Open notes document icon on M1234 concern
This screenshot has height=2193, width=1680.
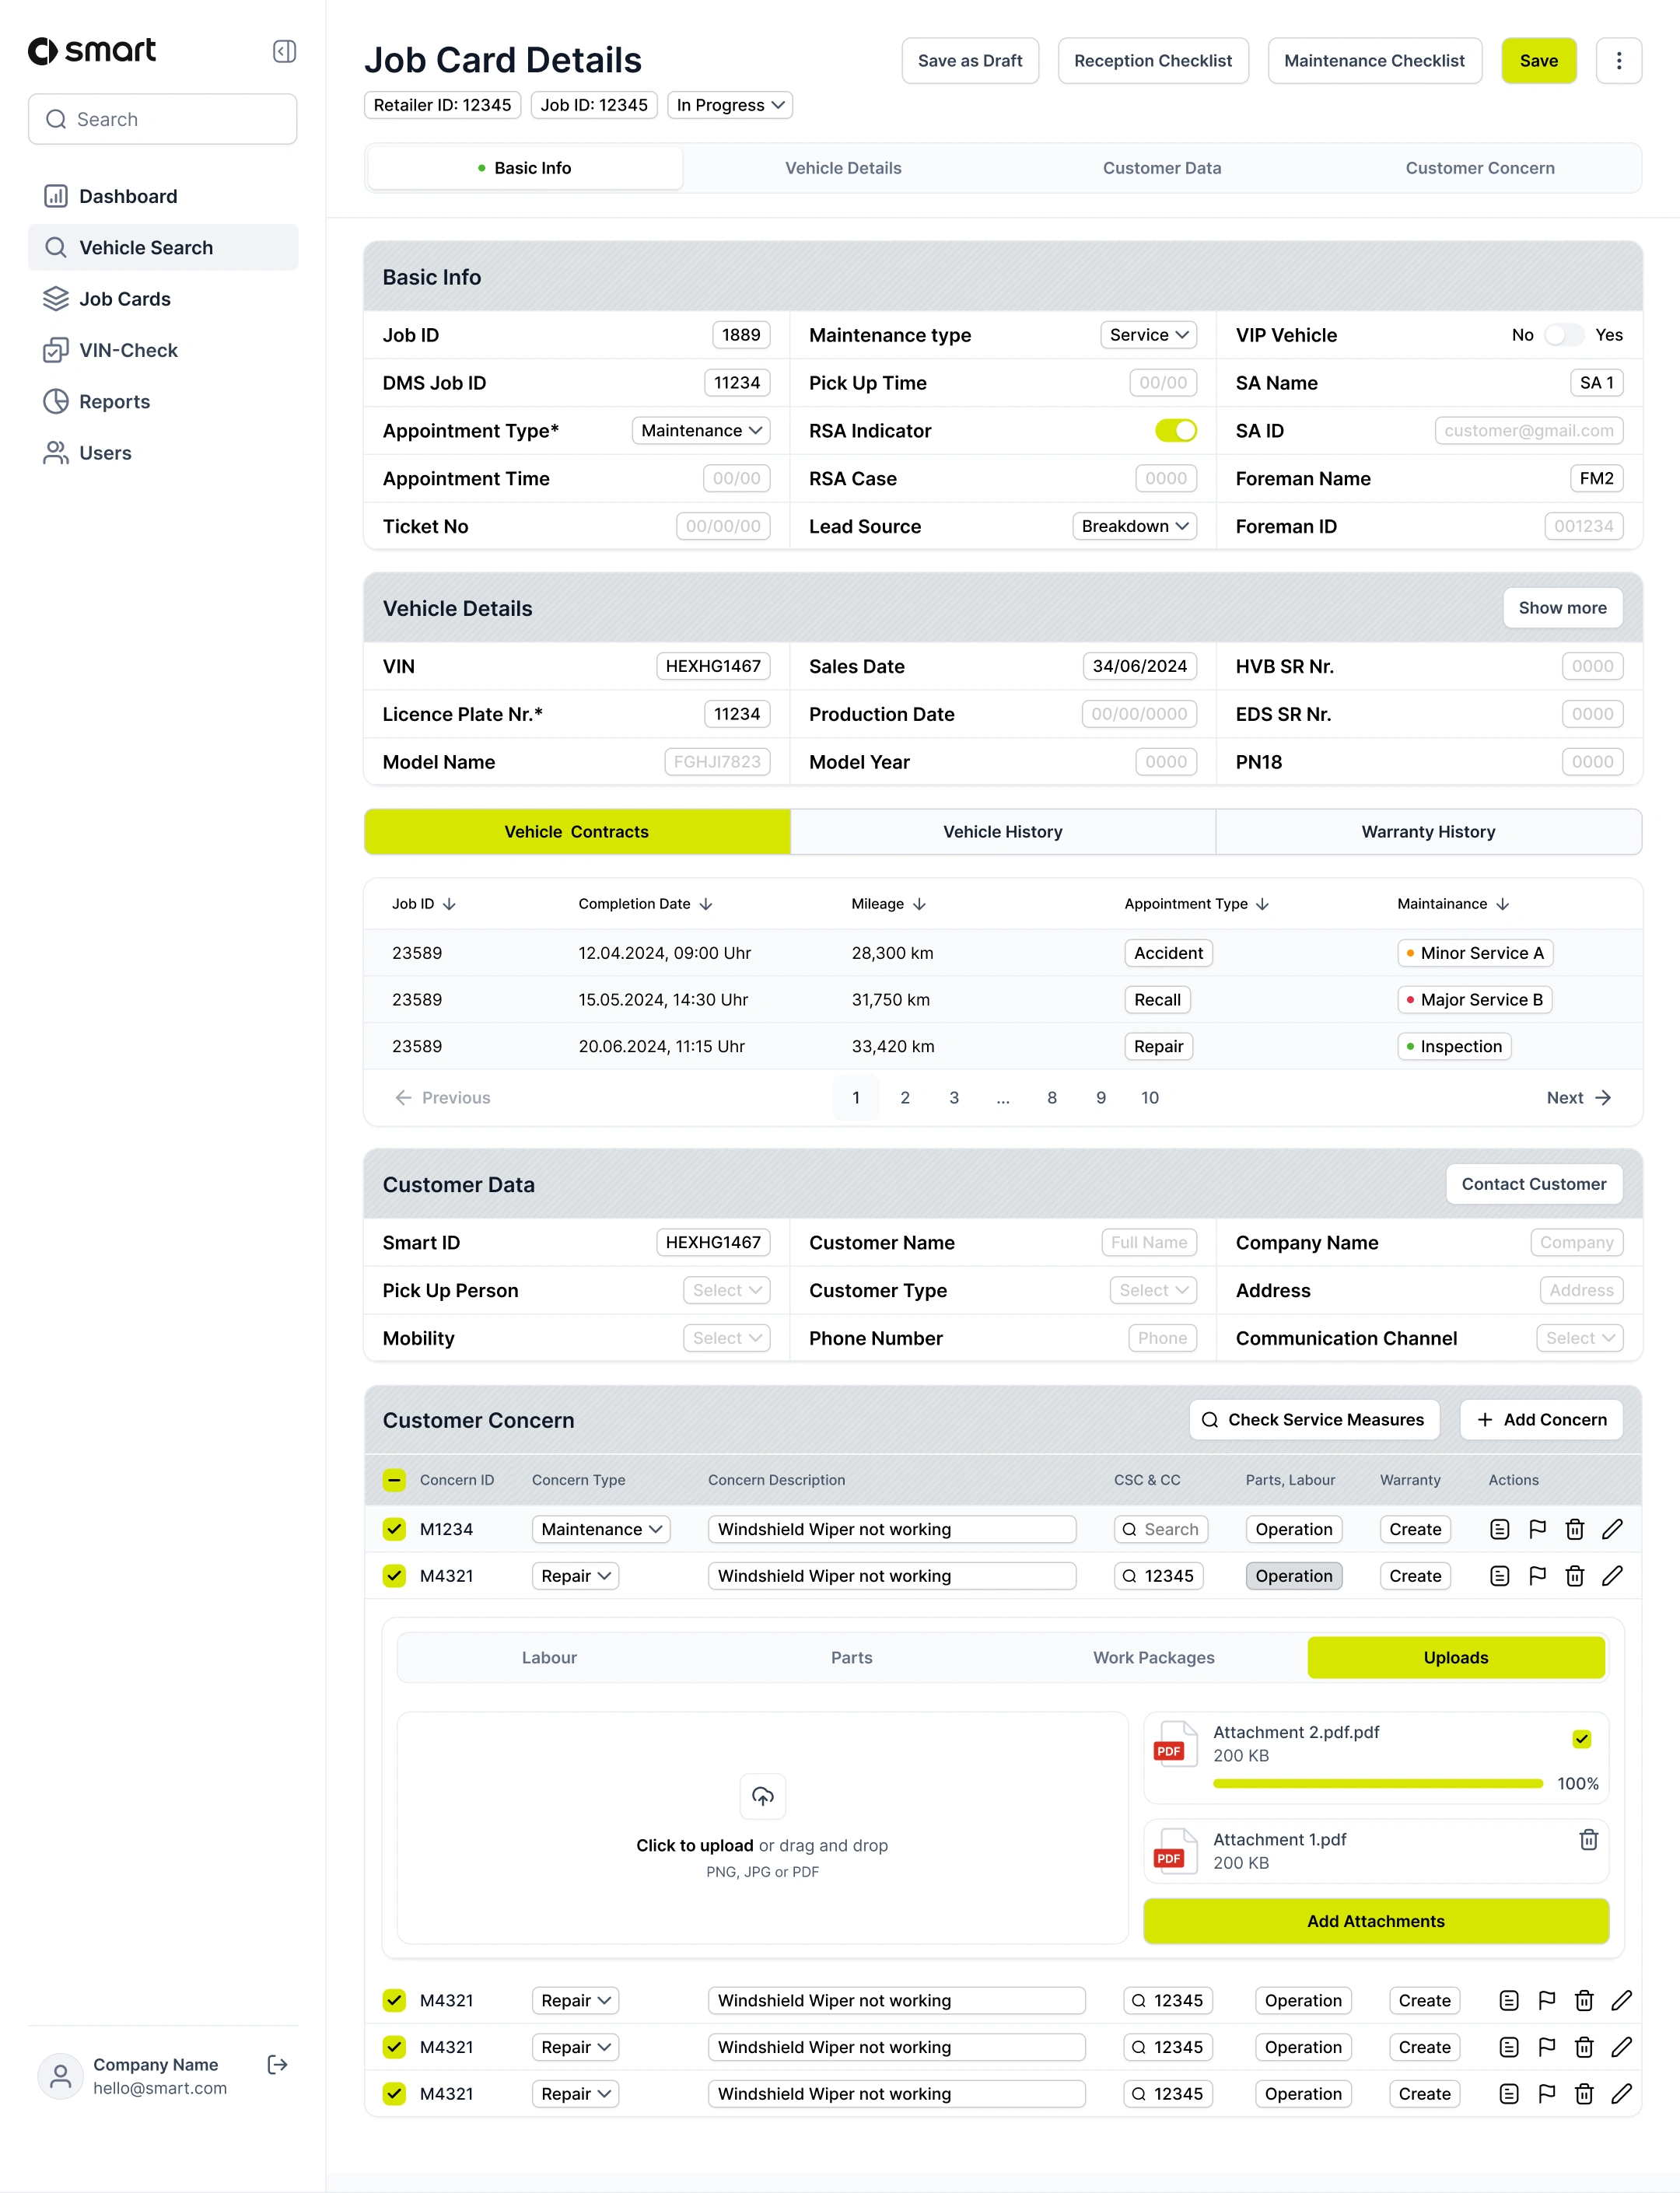point(1499,1529)
